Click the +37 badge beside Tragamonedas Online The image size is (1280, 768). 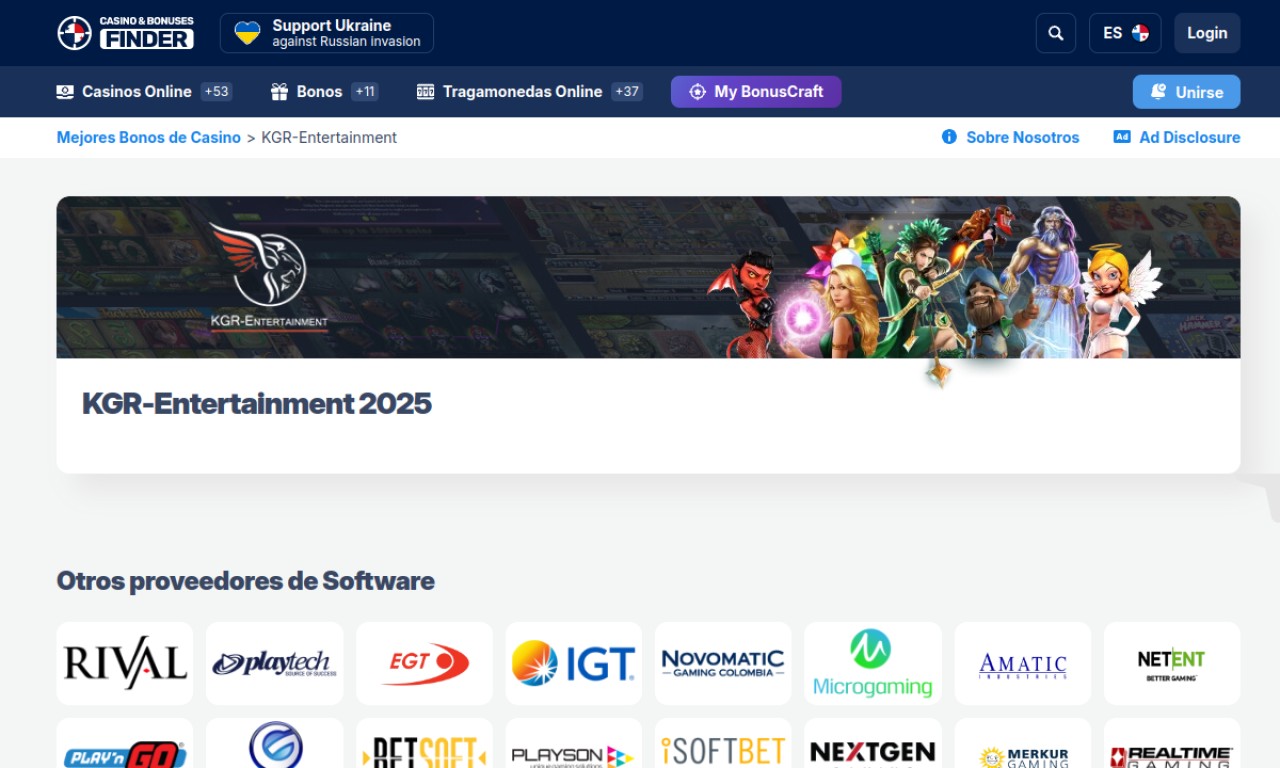[x=627, y=92]
